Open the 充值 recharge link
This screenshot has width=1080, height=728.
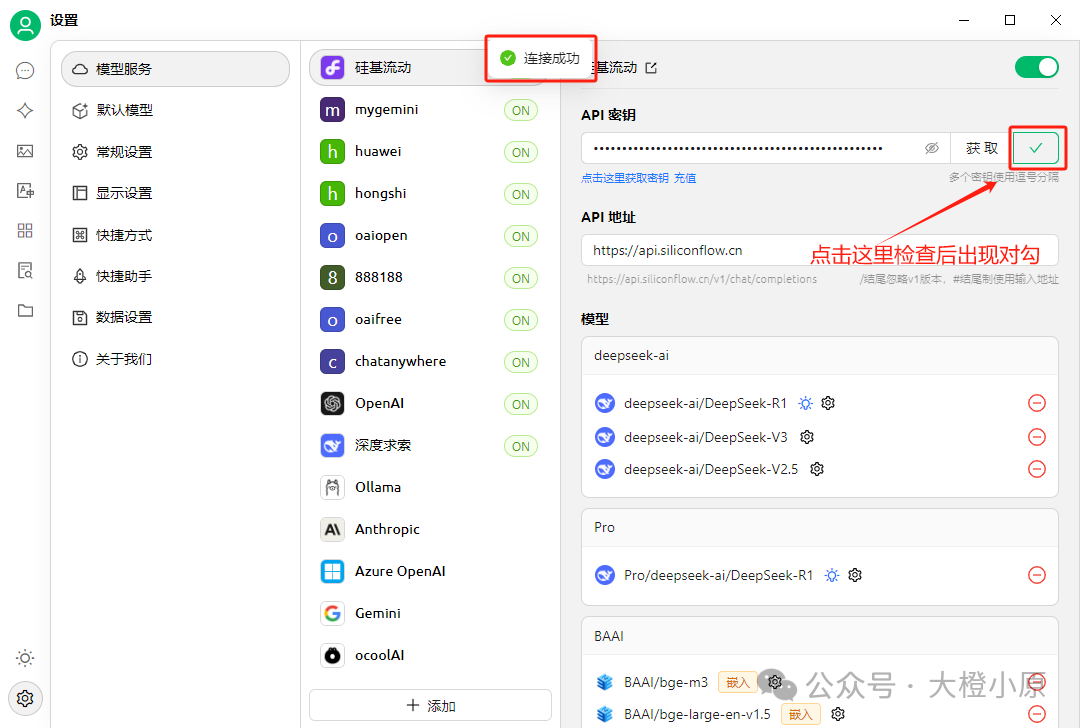pyautogui.click(x=685, y=178)
